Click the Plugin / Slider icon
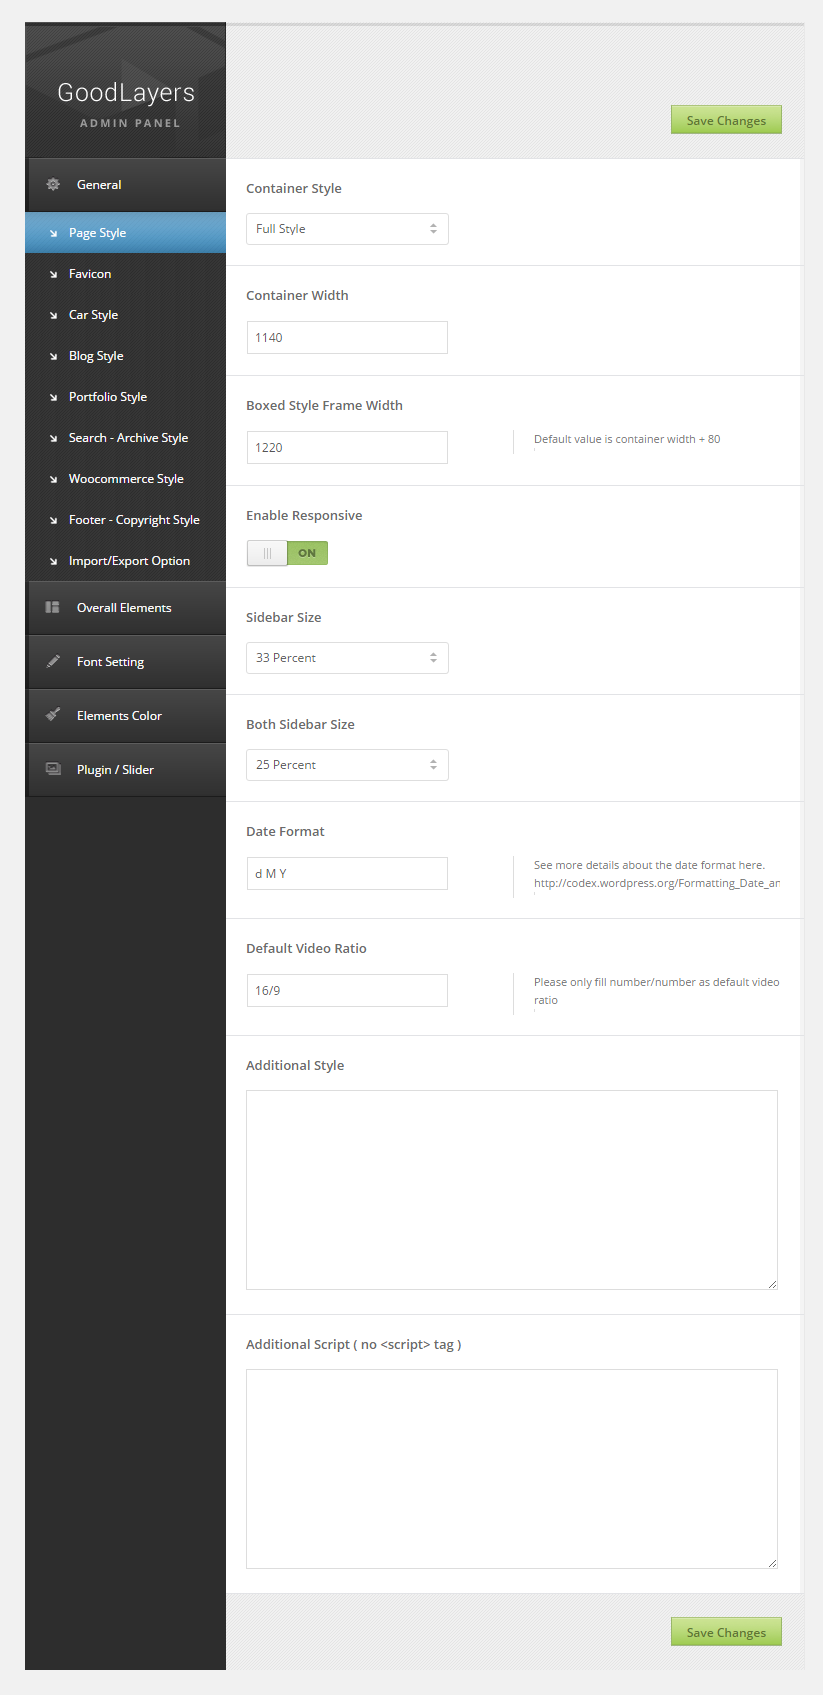Image resolution: width=823 pixels, height=1695 pixels. pos(53,769)
